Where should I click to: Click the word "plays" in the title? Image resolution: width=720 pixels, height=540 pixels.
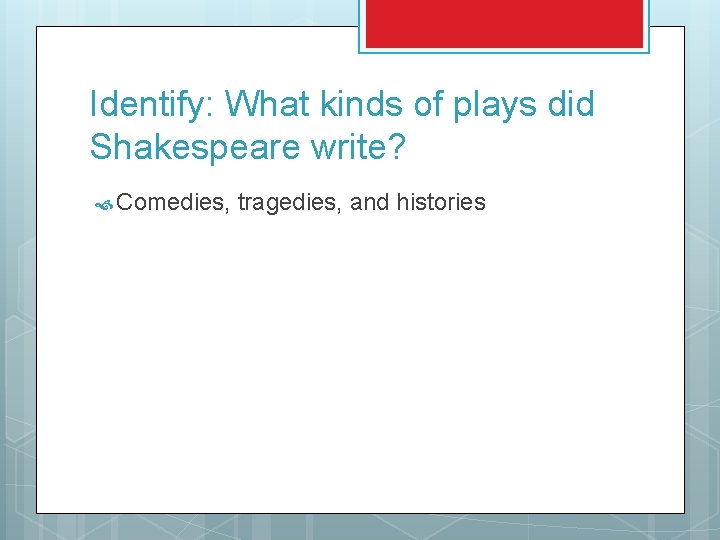click(x=495, y=105)
